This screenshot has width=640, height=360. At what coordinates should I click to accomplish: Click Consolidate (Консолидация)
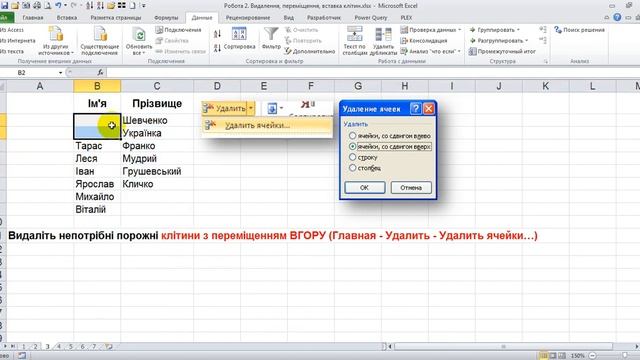[424, 40]
